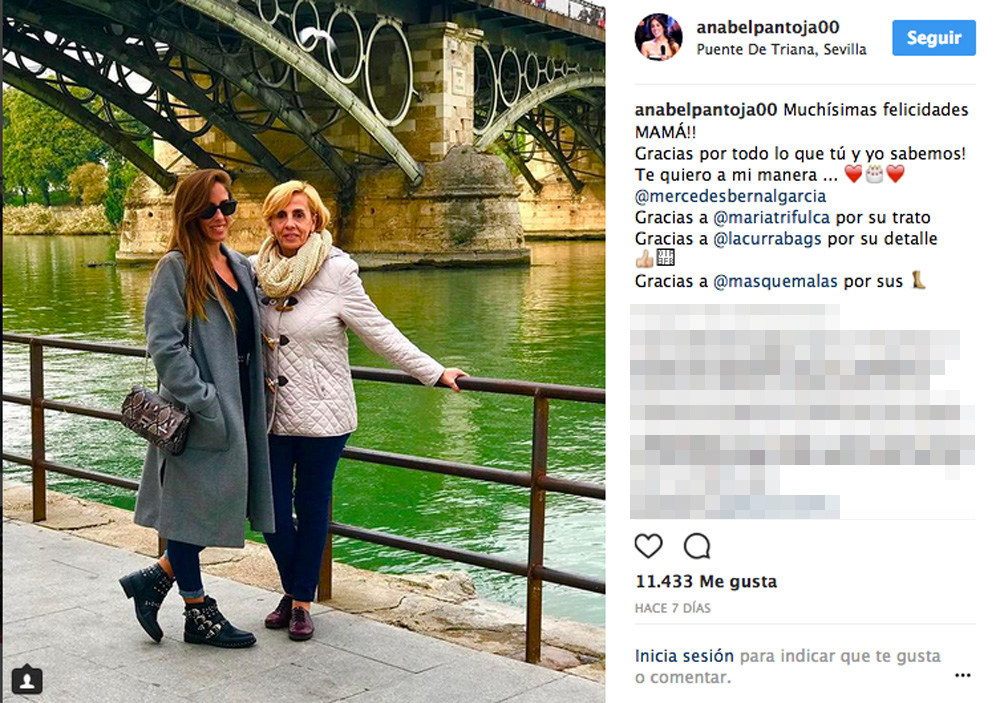Click Inicia sesión login link
The height and width of the screenshot is (703, 1000).
point(684,656)
